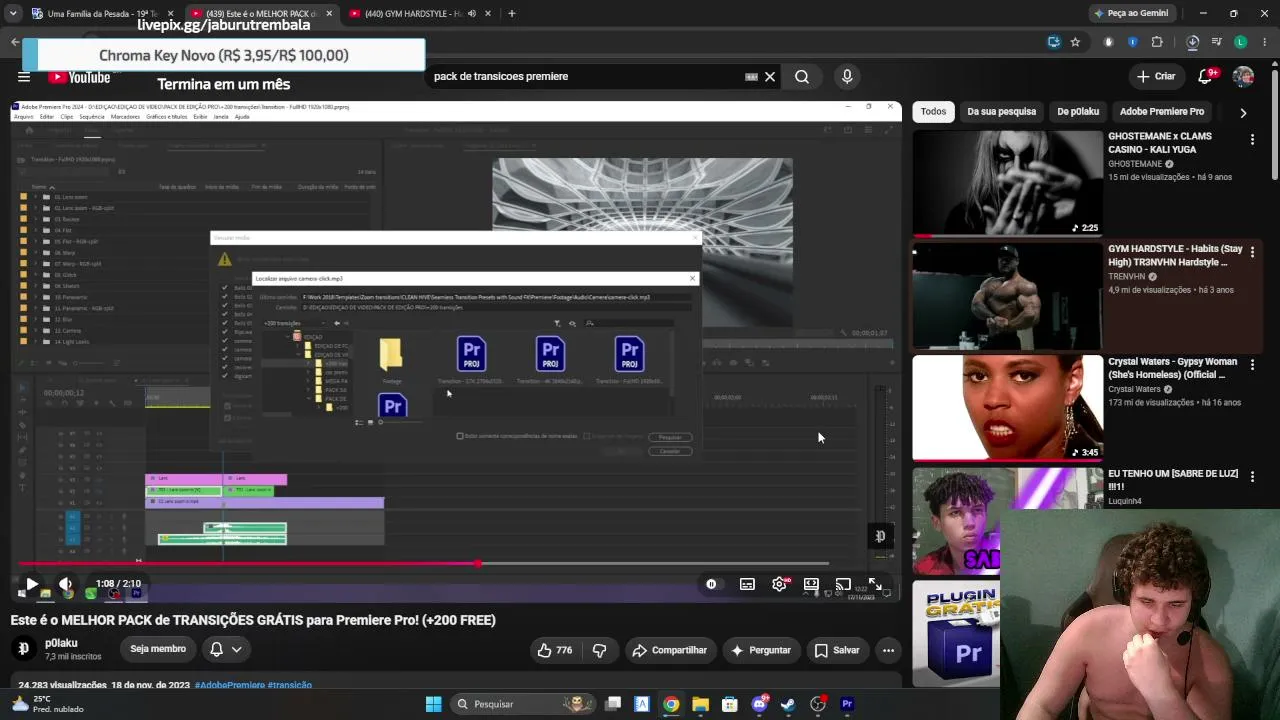Mute the video volume
Screen dimensions: 1280x720
66,584
